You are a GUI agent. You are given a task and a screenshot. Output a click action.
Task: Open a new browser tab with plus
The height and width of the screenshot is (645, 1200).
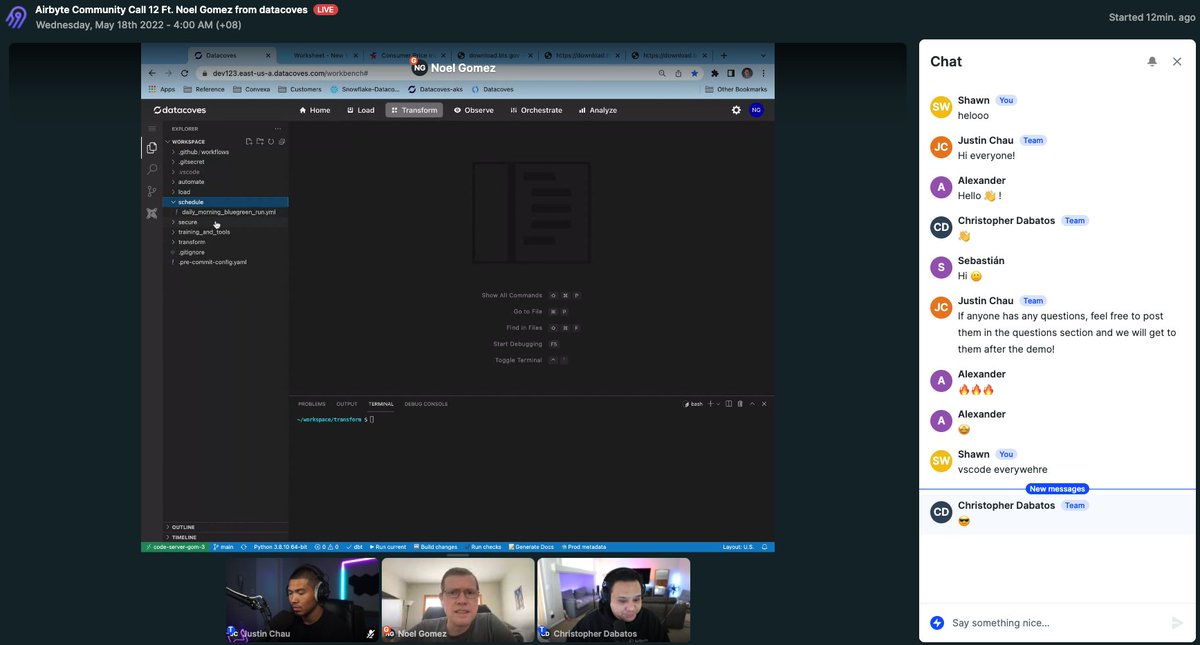(x=724, y=55)
